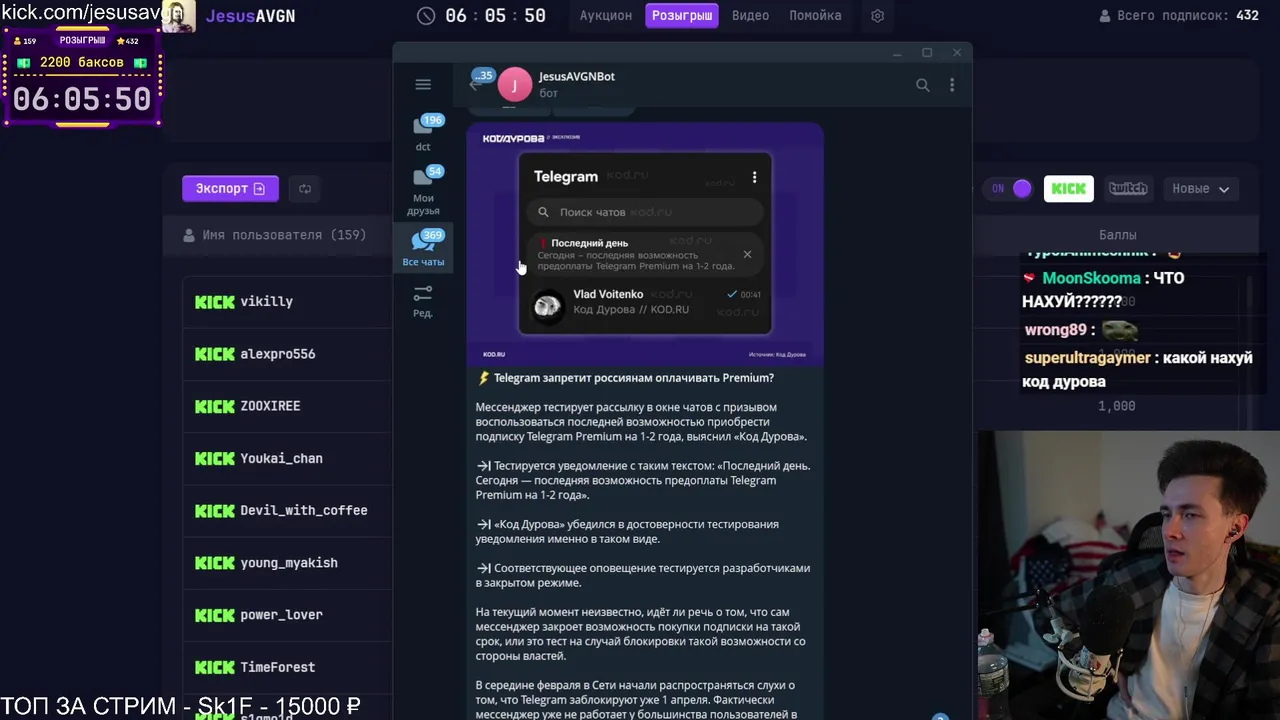Click the KICK icon beside power_lover
This screenshot has height=720, width=1280.
[x=215, y=615]
